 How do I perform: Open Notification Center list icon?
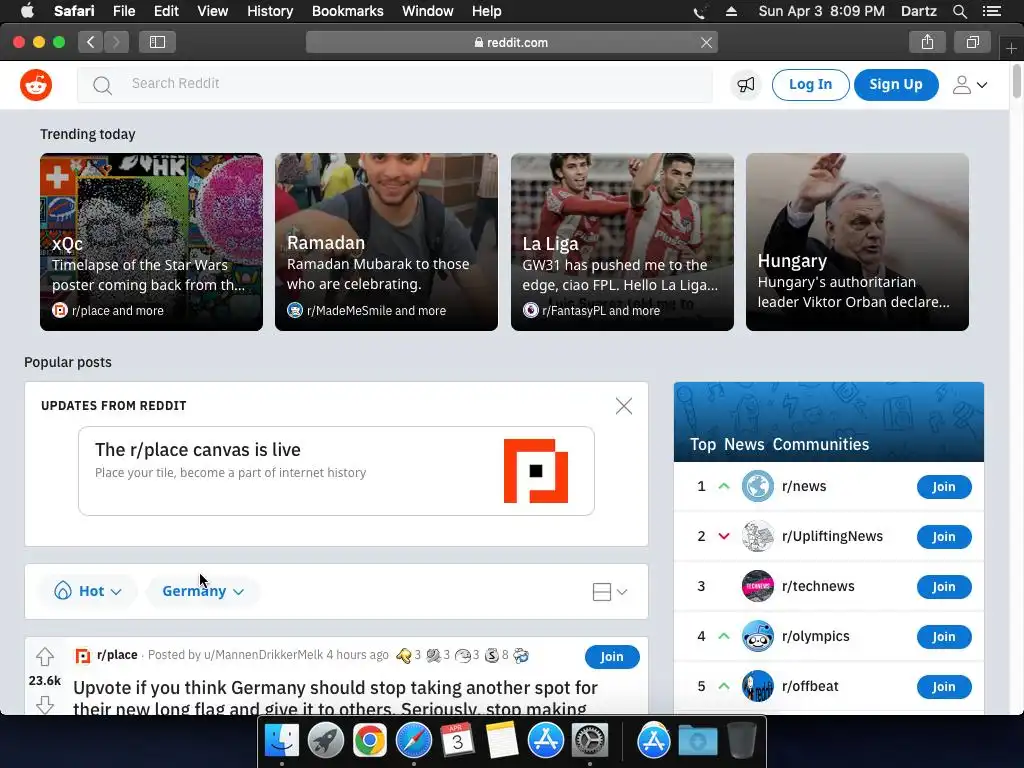coord(992,11)
